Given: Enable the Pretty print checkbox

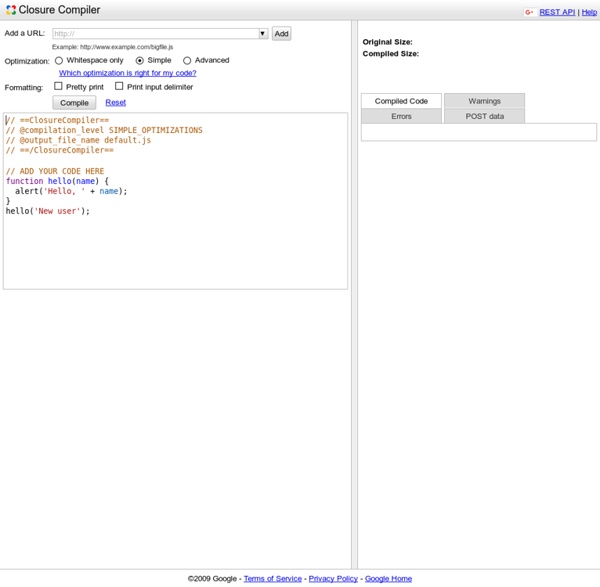Looking at the screenshot, I should click(58, 86).
